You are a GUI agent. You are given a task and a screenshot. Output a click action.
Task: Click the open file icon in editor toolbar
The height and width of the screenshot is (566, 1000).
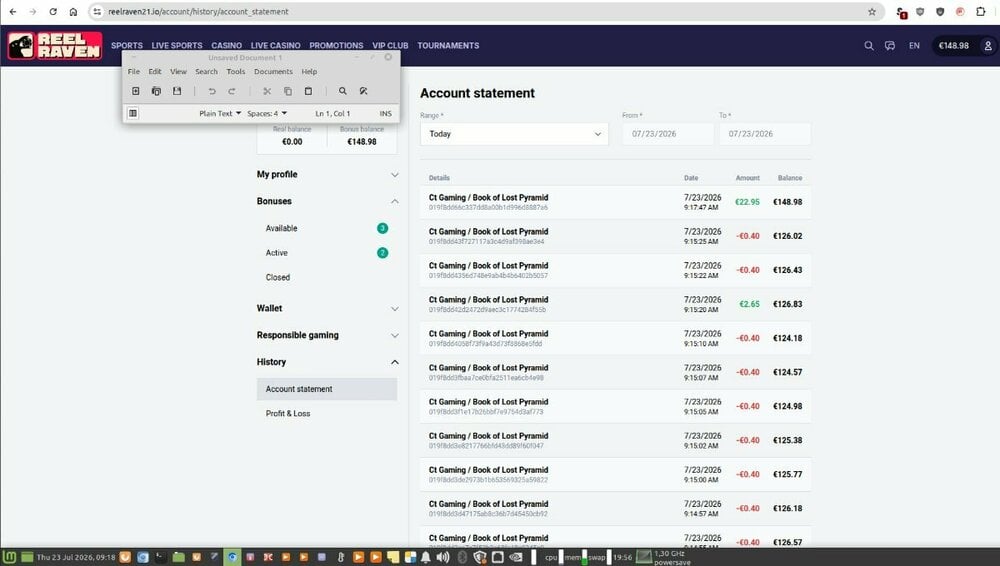(156, 91)
